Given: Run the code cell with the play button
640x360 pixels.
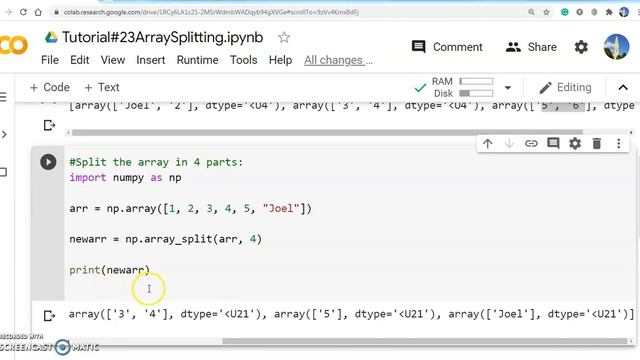Looking at the screenshot, I should pyautogui.click(x=48, y=162).
